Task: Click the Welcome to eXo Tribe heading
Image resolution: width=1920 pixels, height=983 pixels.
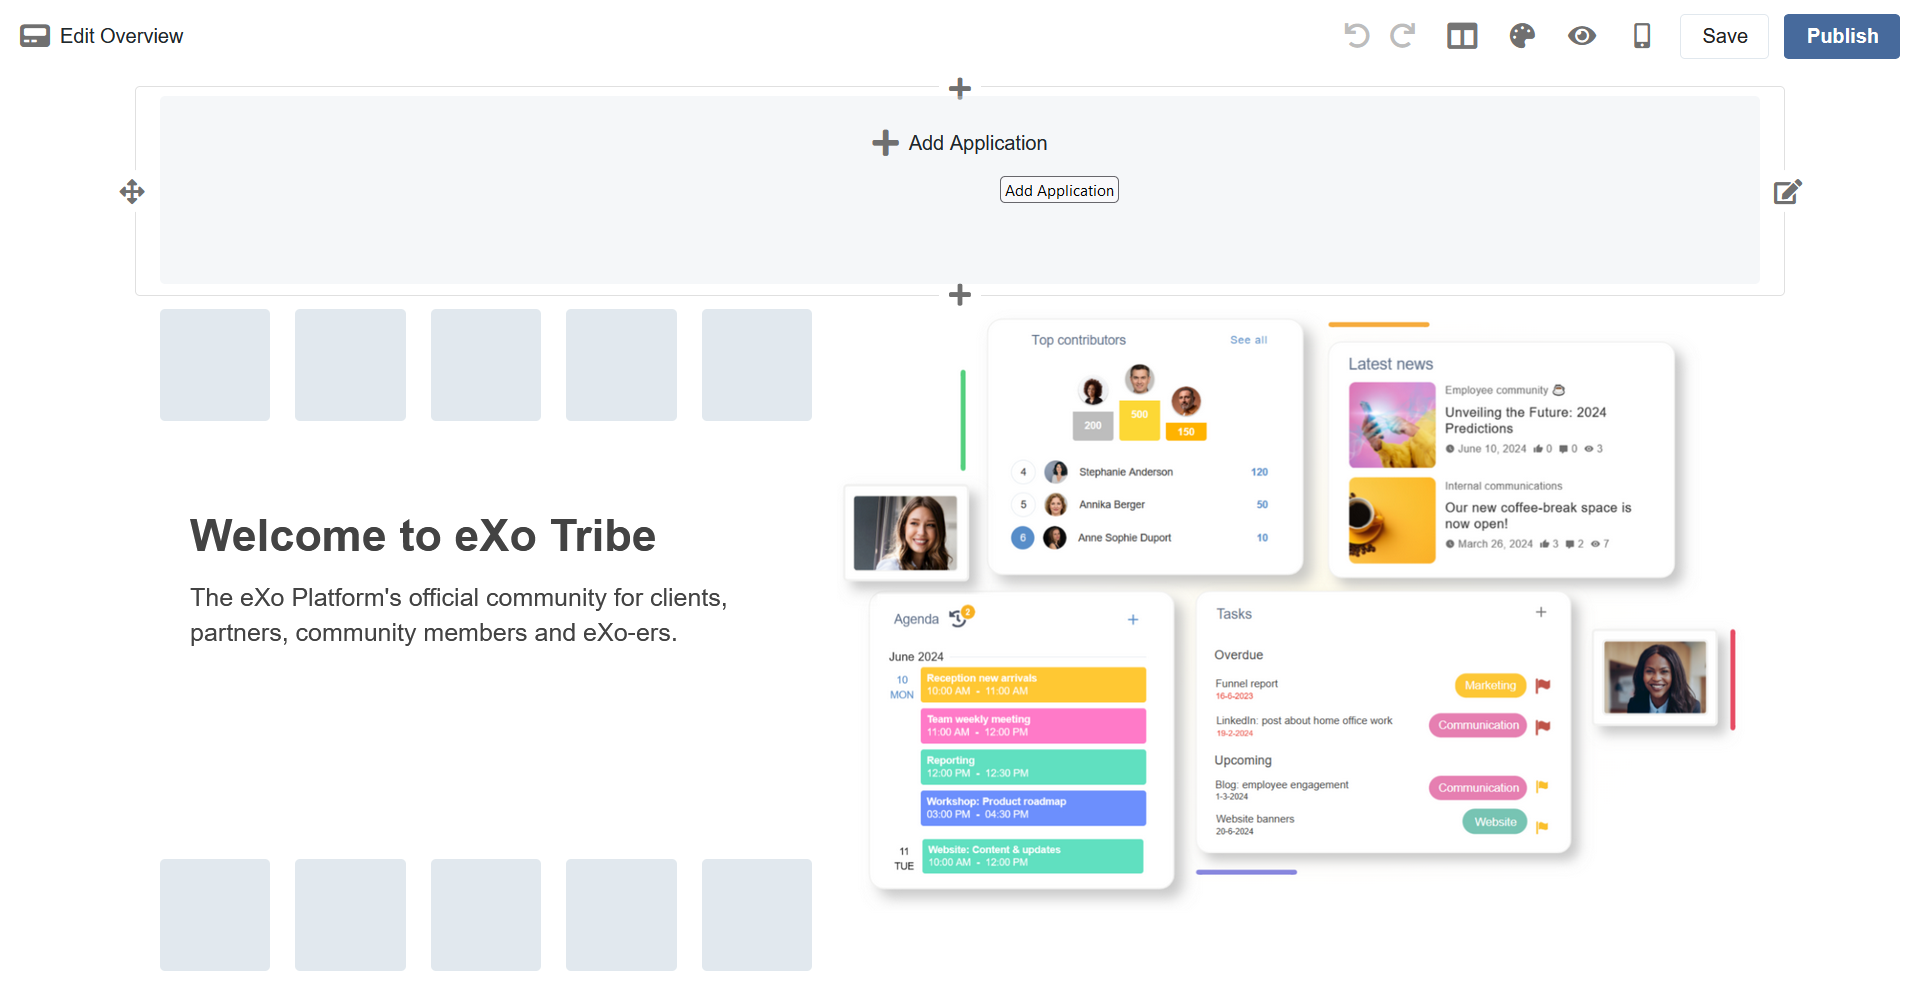Action: (x=423, y=536)
